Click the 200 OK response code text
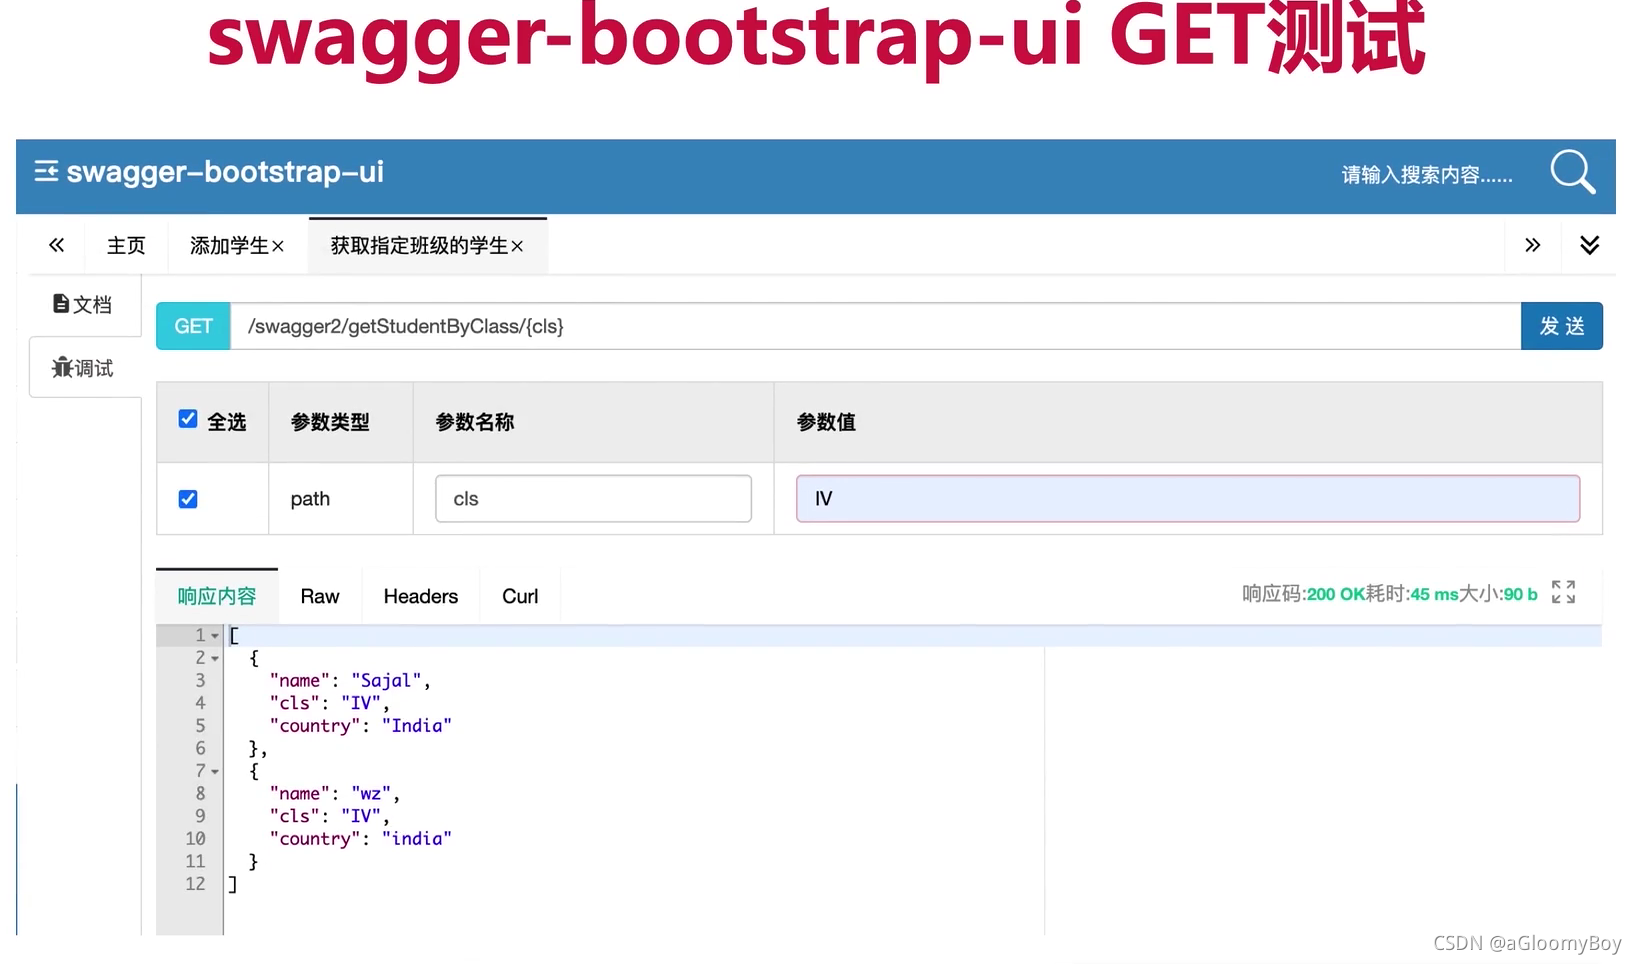The image size is (1637, 964). [x=1336, y=594]
